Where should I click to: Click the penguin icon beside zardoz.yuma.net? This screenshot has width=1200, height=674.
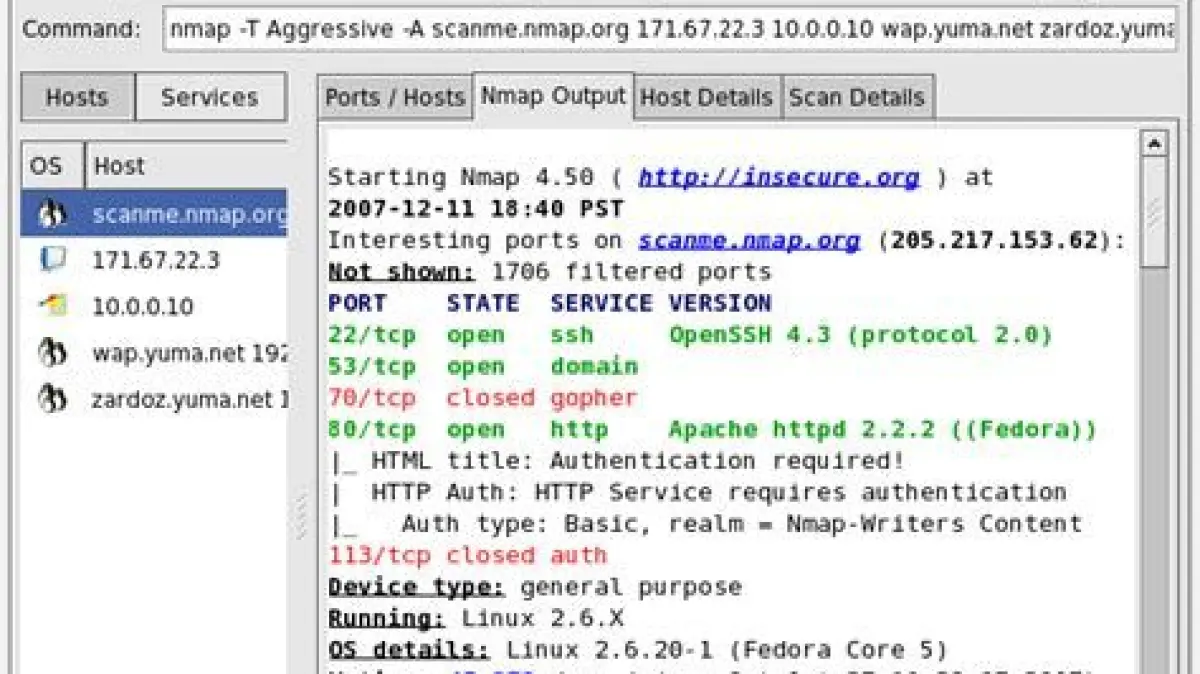pyautogui.click(x=52, y=400)
